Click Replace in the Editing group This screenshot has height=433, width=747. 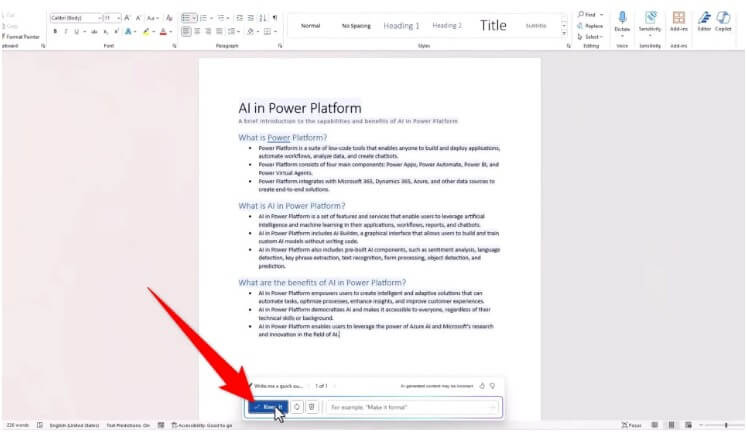pyautogui.click(x=590, y=26)
